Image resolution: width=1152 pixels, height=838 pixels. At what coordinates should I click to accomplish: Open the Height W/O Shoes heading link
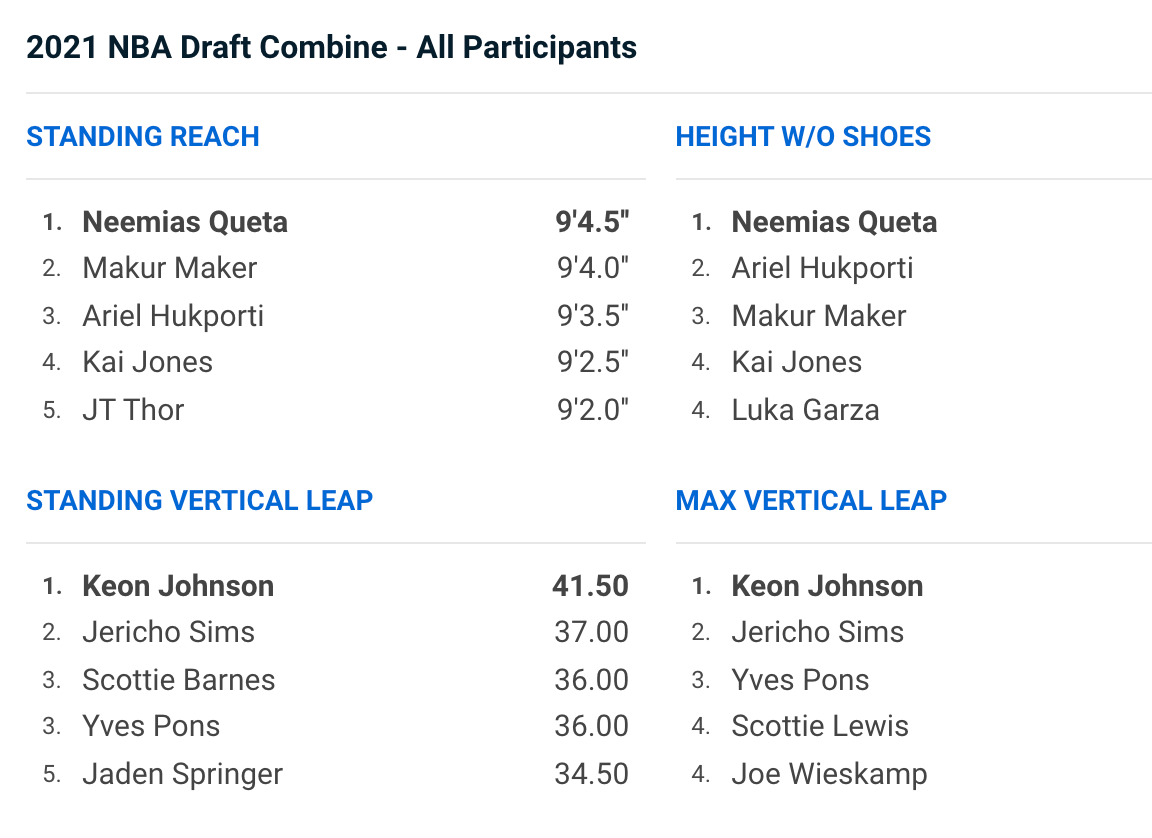point(803,137)
